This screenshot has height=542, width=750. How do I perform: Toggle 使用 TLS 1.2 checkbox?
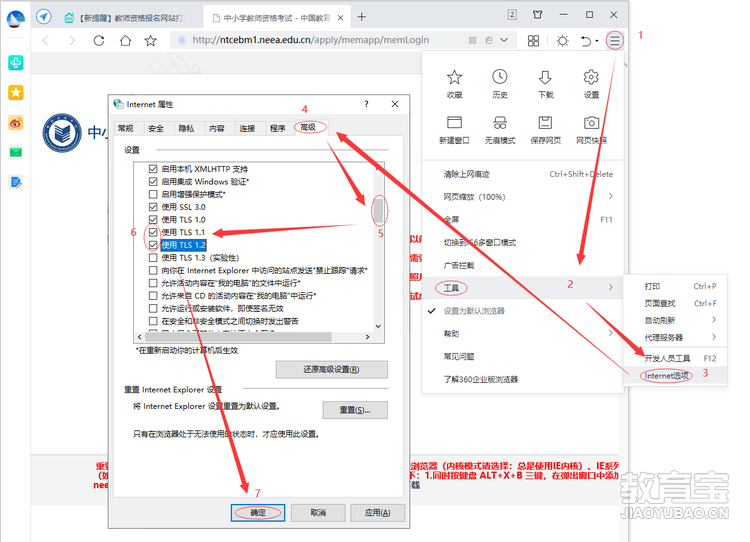[x=153, y=245]
